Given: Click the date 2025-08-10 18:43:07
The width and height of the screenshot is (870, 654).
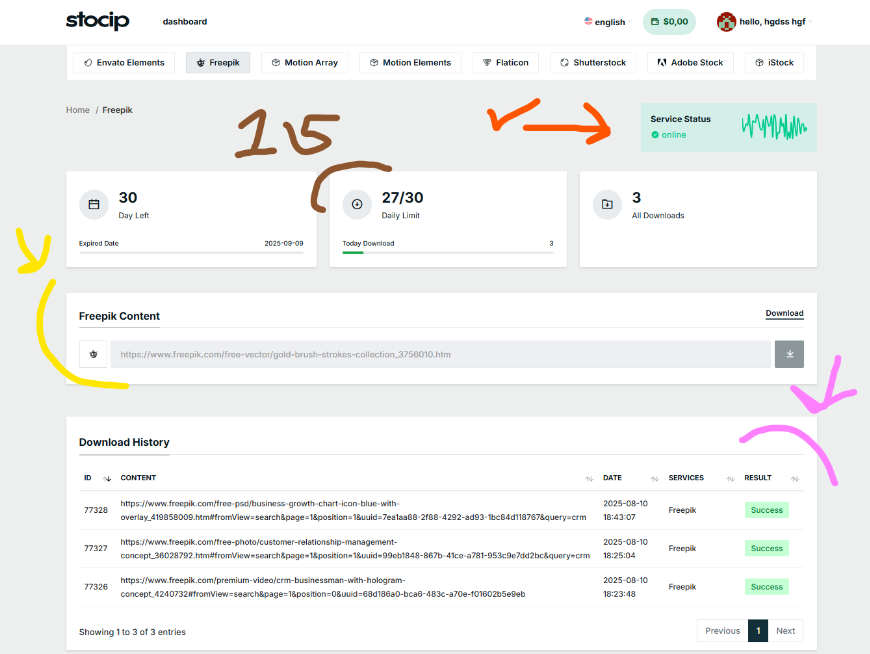Looking at the screenshot, I should (x=625, y=510).
